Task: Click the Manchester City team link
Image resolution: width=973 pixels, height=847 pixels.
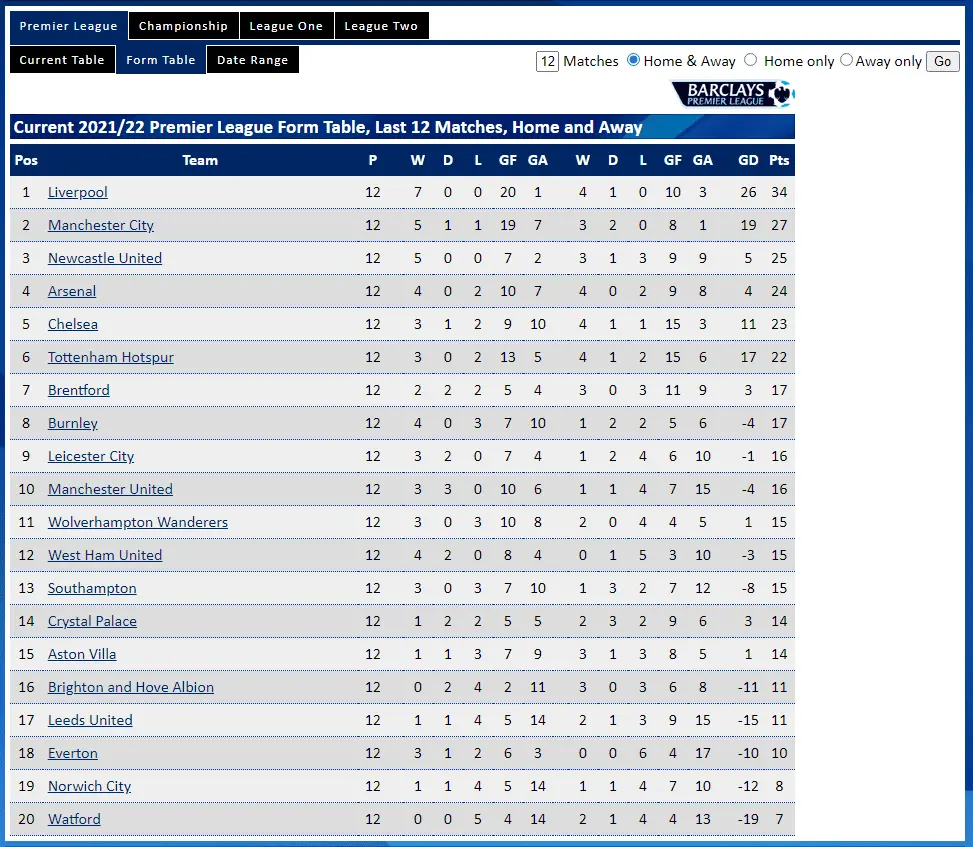Action: tap(101, 225)
